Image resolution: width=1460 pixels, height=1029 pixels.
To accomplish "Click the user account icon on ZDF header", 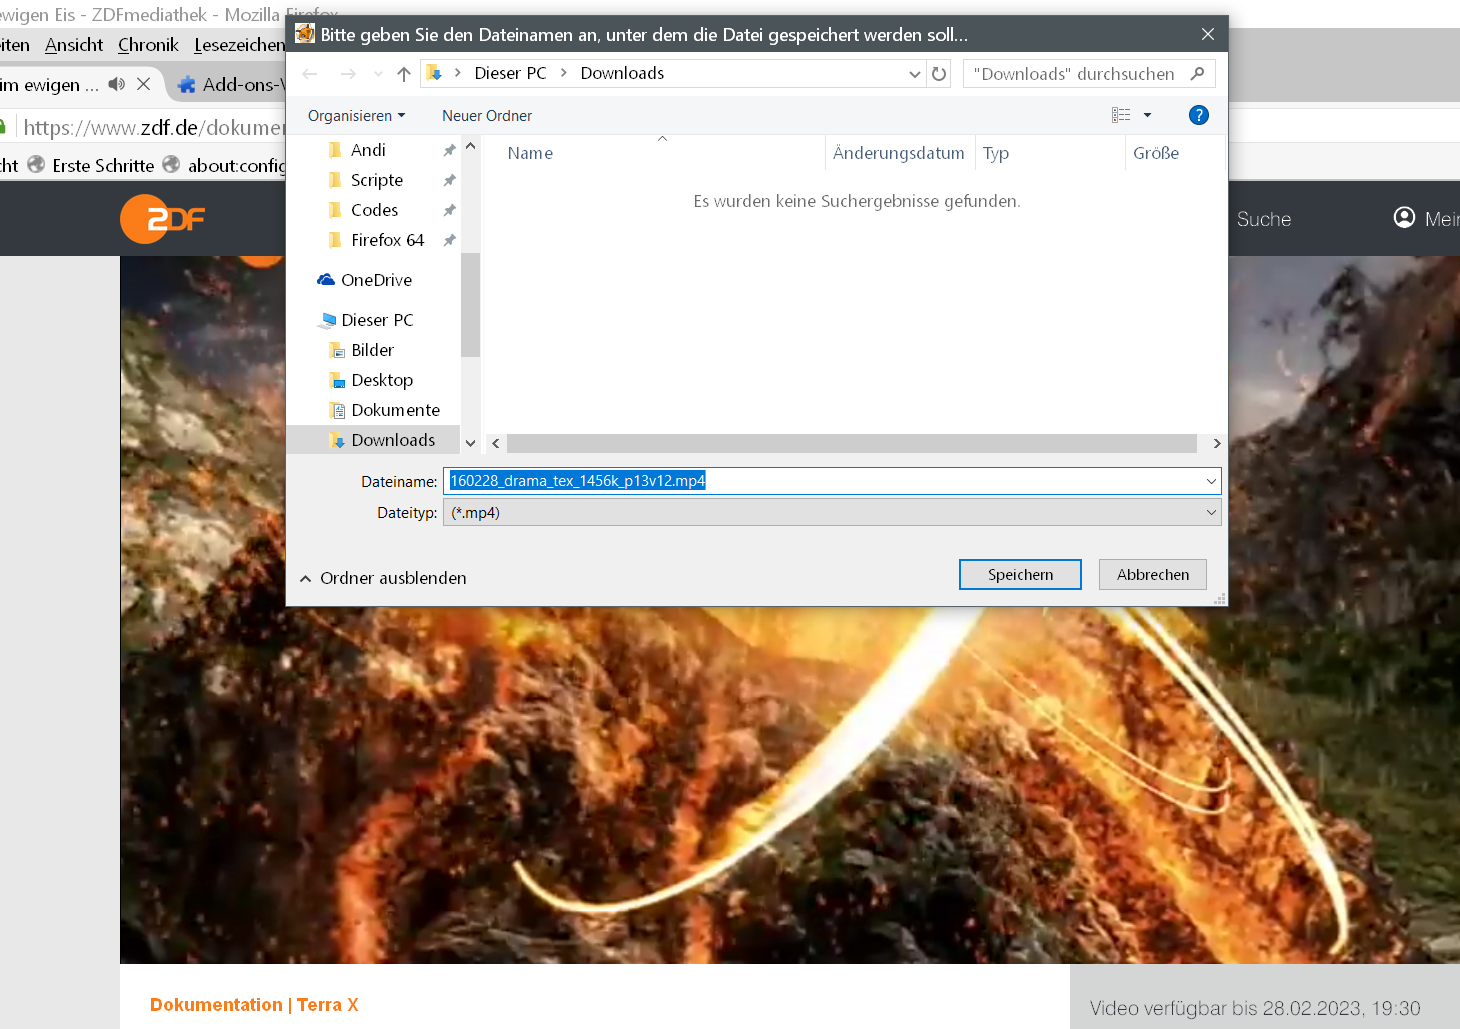I will pyautogui.click(x=1404, y=218).
